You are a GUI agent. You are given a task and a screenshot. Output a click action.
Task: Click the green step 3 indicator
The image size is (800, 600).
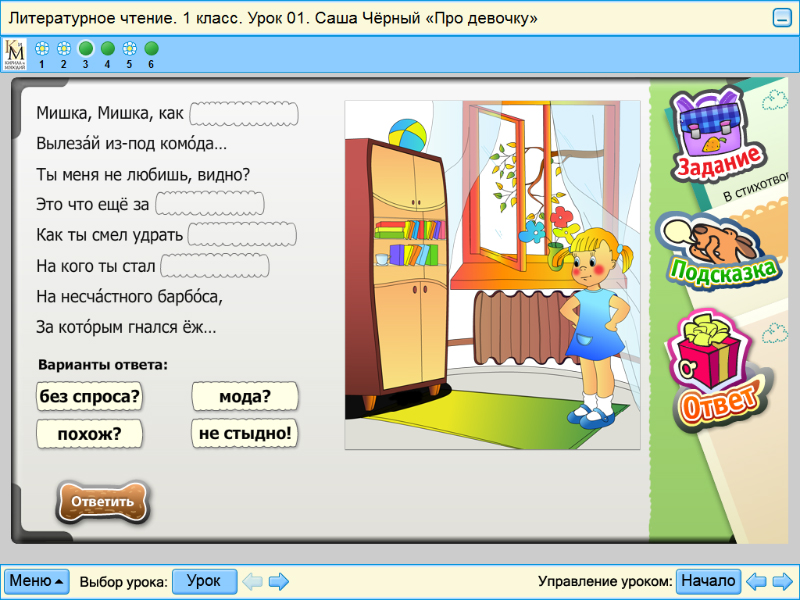pos(85,46)
